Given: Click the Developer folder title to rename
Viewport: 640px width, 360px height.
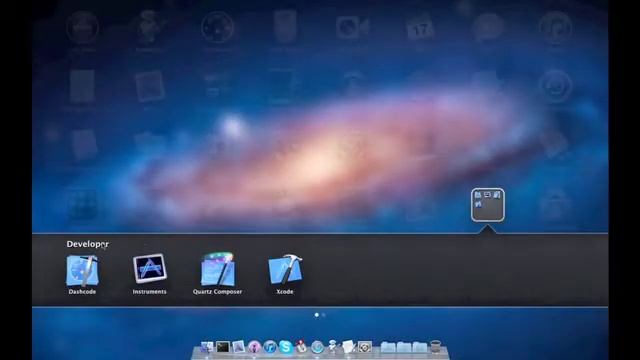Looking at the screenshot, I should [87, 244].
